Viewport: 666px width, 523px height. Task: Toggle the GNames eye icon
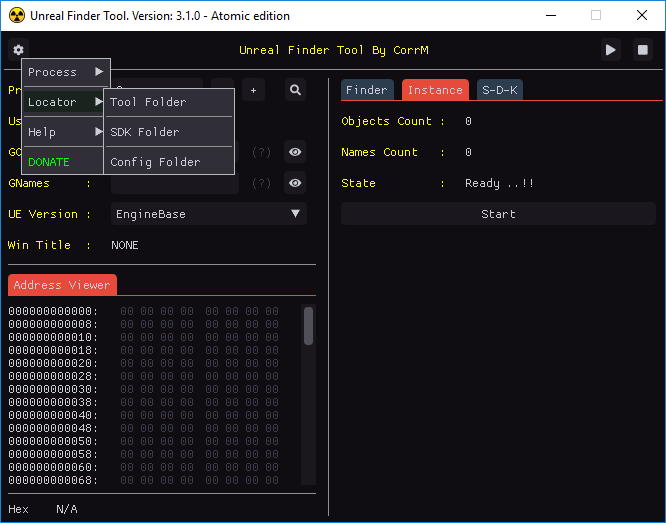click(295, 183)
